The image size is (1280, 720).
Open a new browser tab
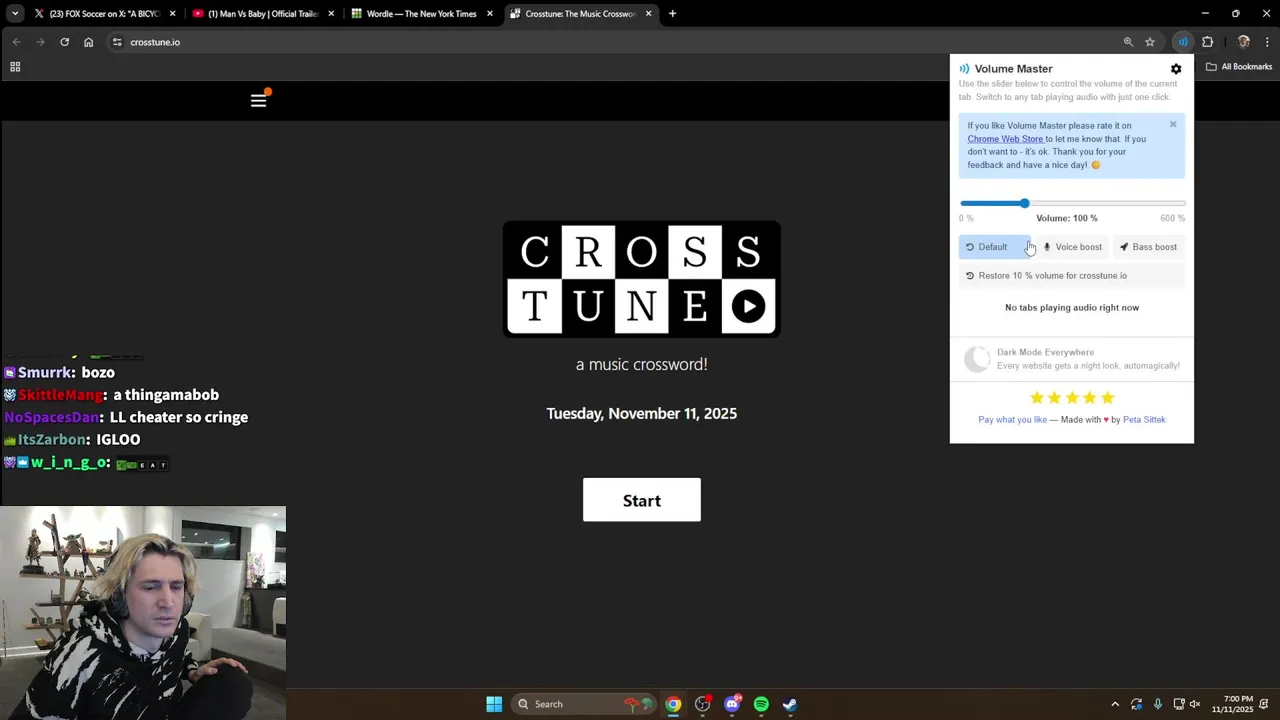(672, 14)
